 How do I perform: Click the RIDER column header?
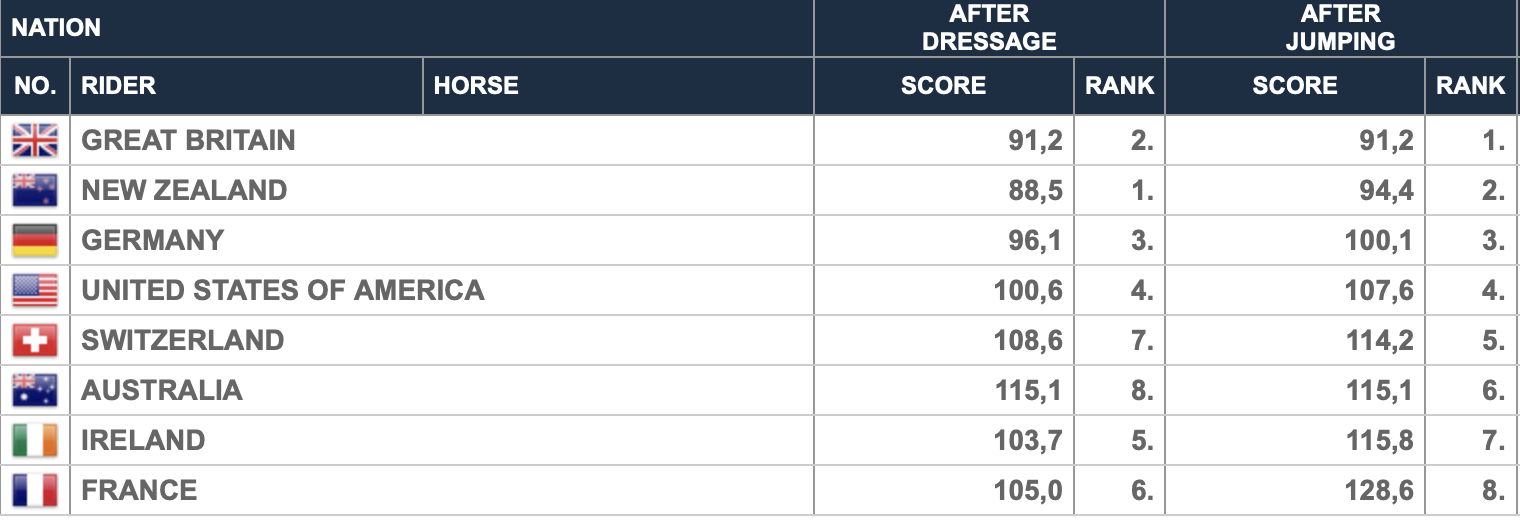click(119, 86)
